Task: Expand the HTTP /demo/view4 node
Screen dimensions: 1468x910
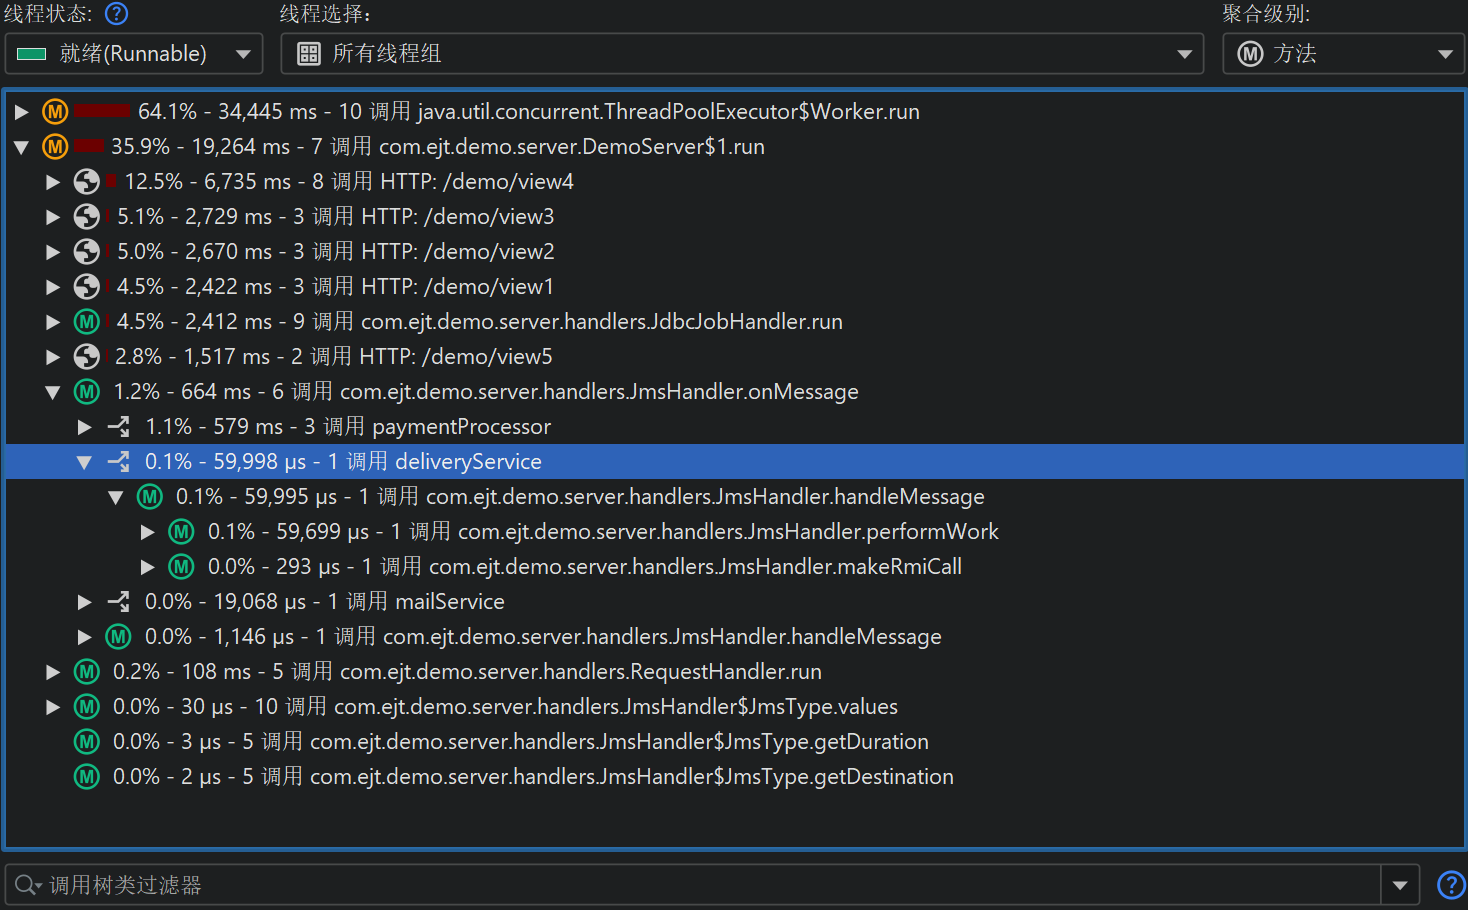Action: 53,182
